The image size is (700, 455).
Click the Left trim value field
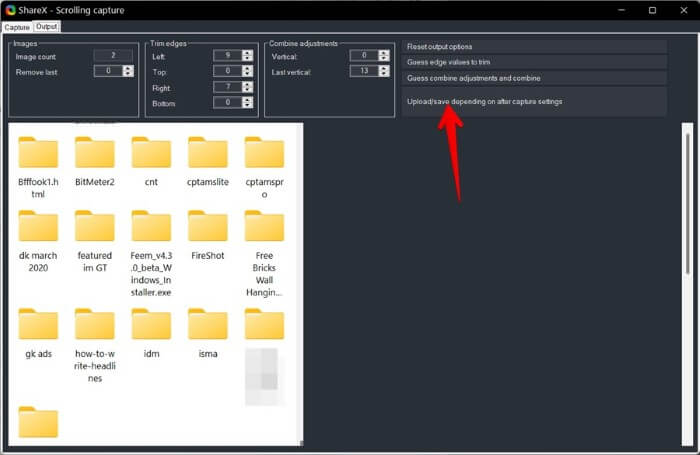coord(228,55)
